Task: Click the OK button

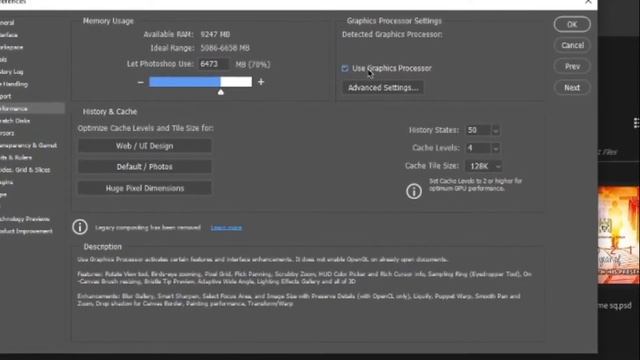Action: [572, 24]
